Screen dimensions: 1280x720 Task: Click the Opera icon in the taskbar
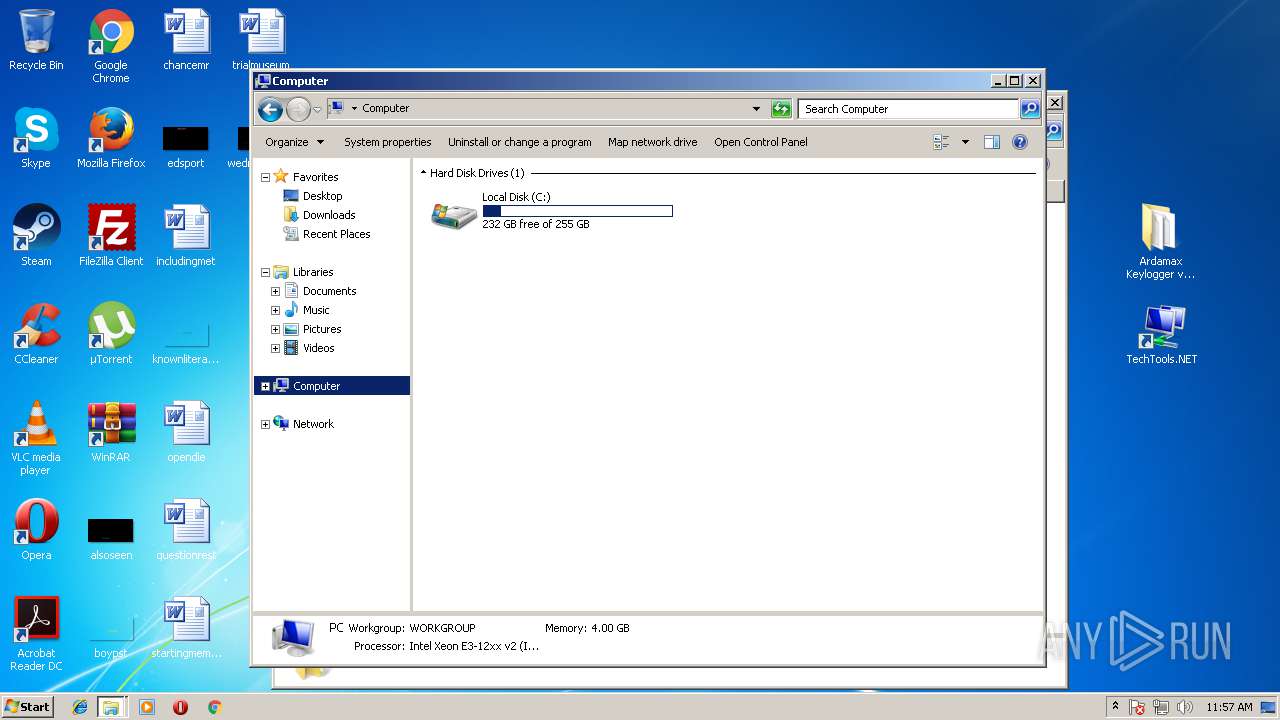tap(181, 707)
